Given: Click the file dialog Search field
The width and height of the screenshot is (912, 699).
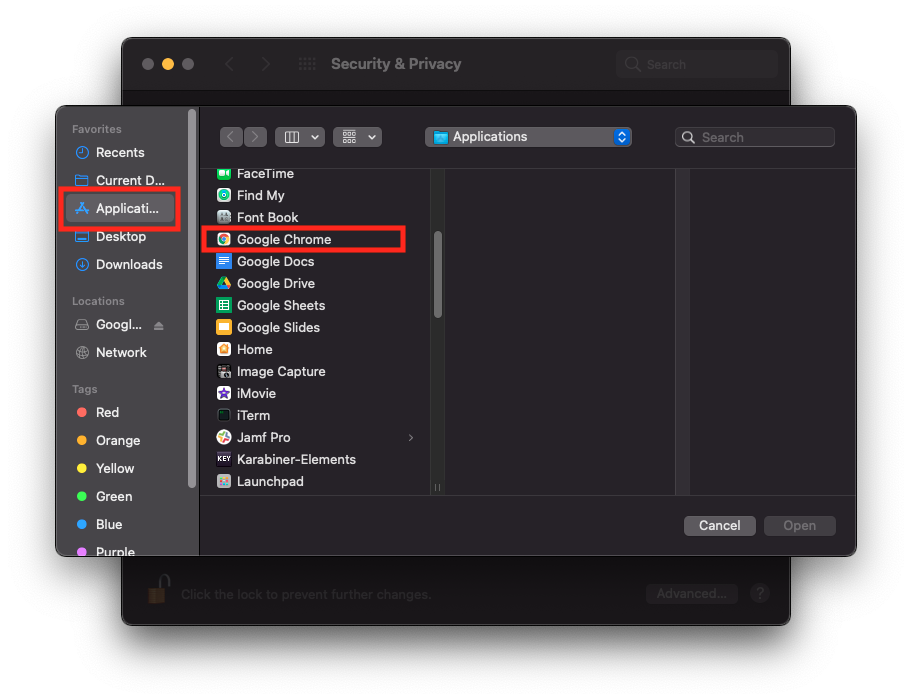Looking at the screenshot, I should pyautogui.click(x=755, y=137).
